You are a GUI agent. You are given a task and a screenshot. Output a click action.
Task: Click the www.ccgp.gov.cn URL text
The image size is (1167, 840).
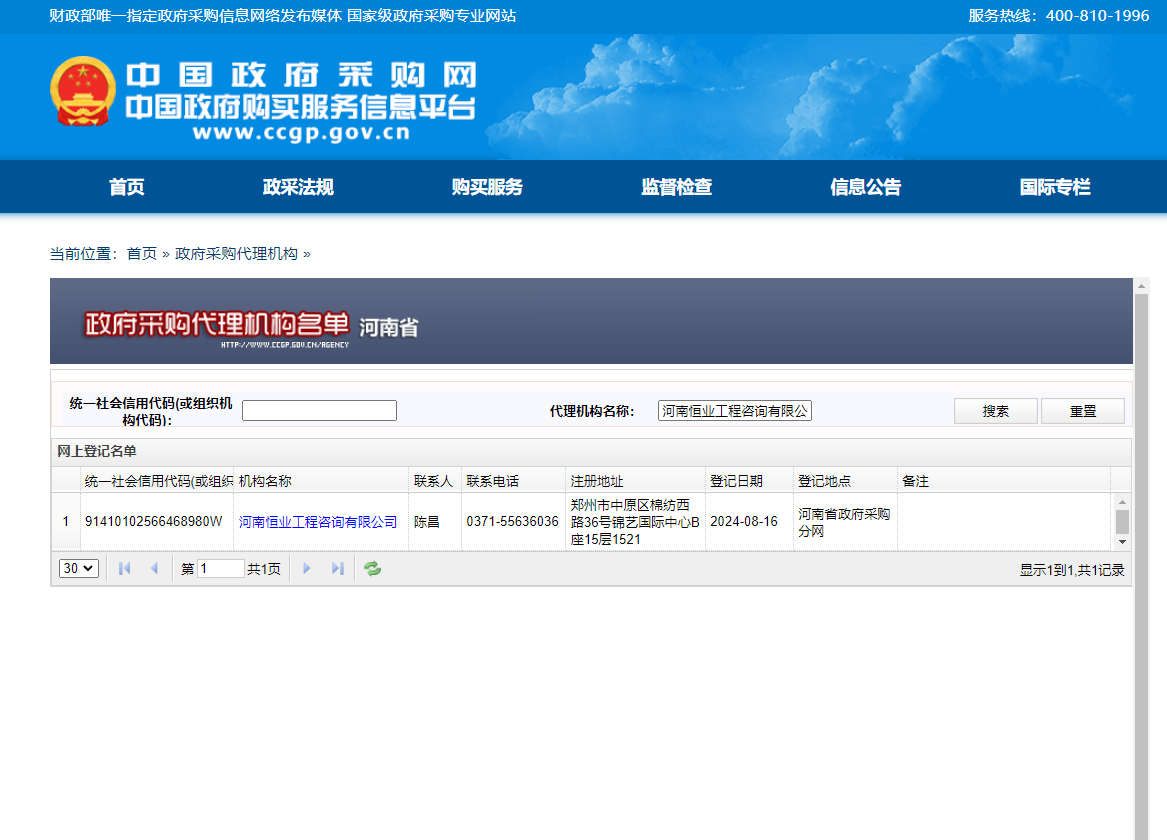tap(301, 132)
